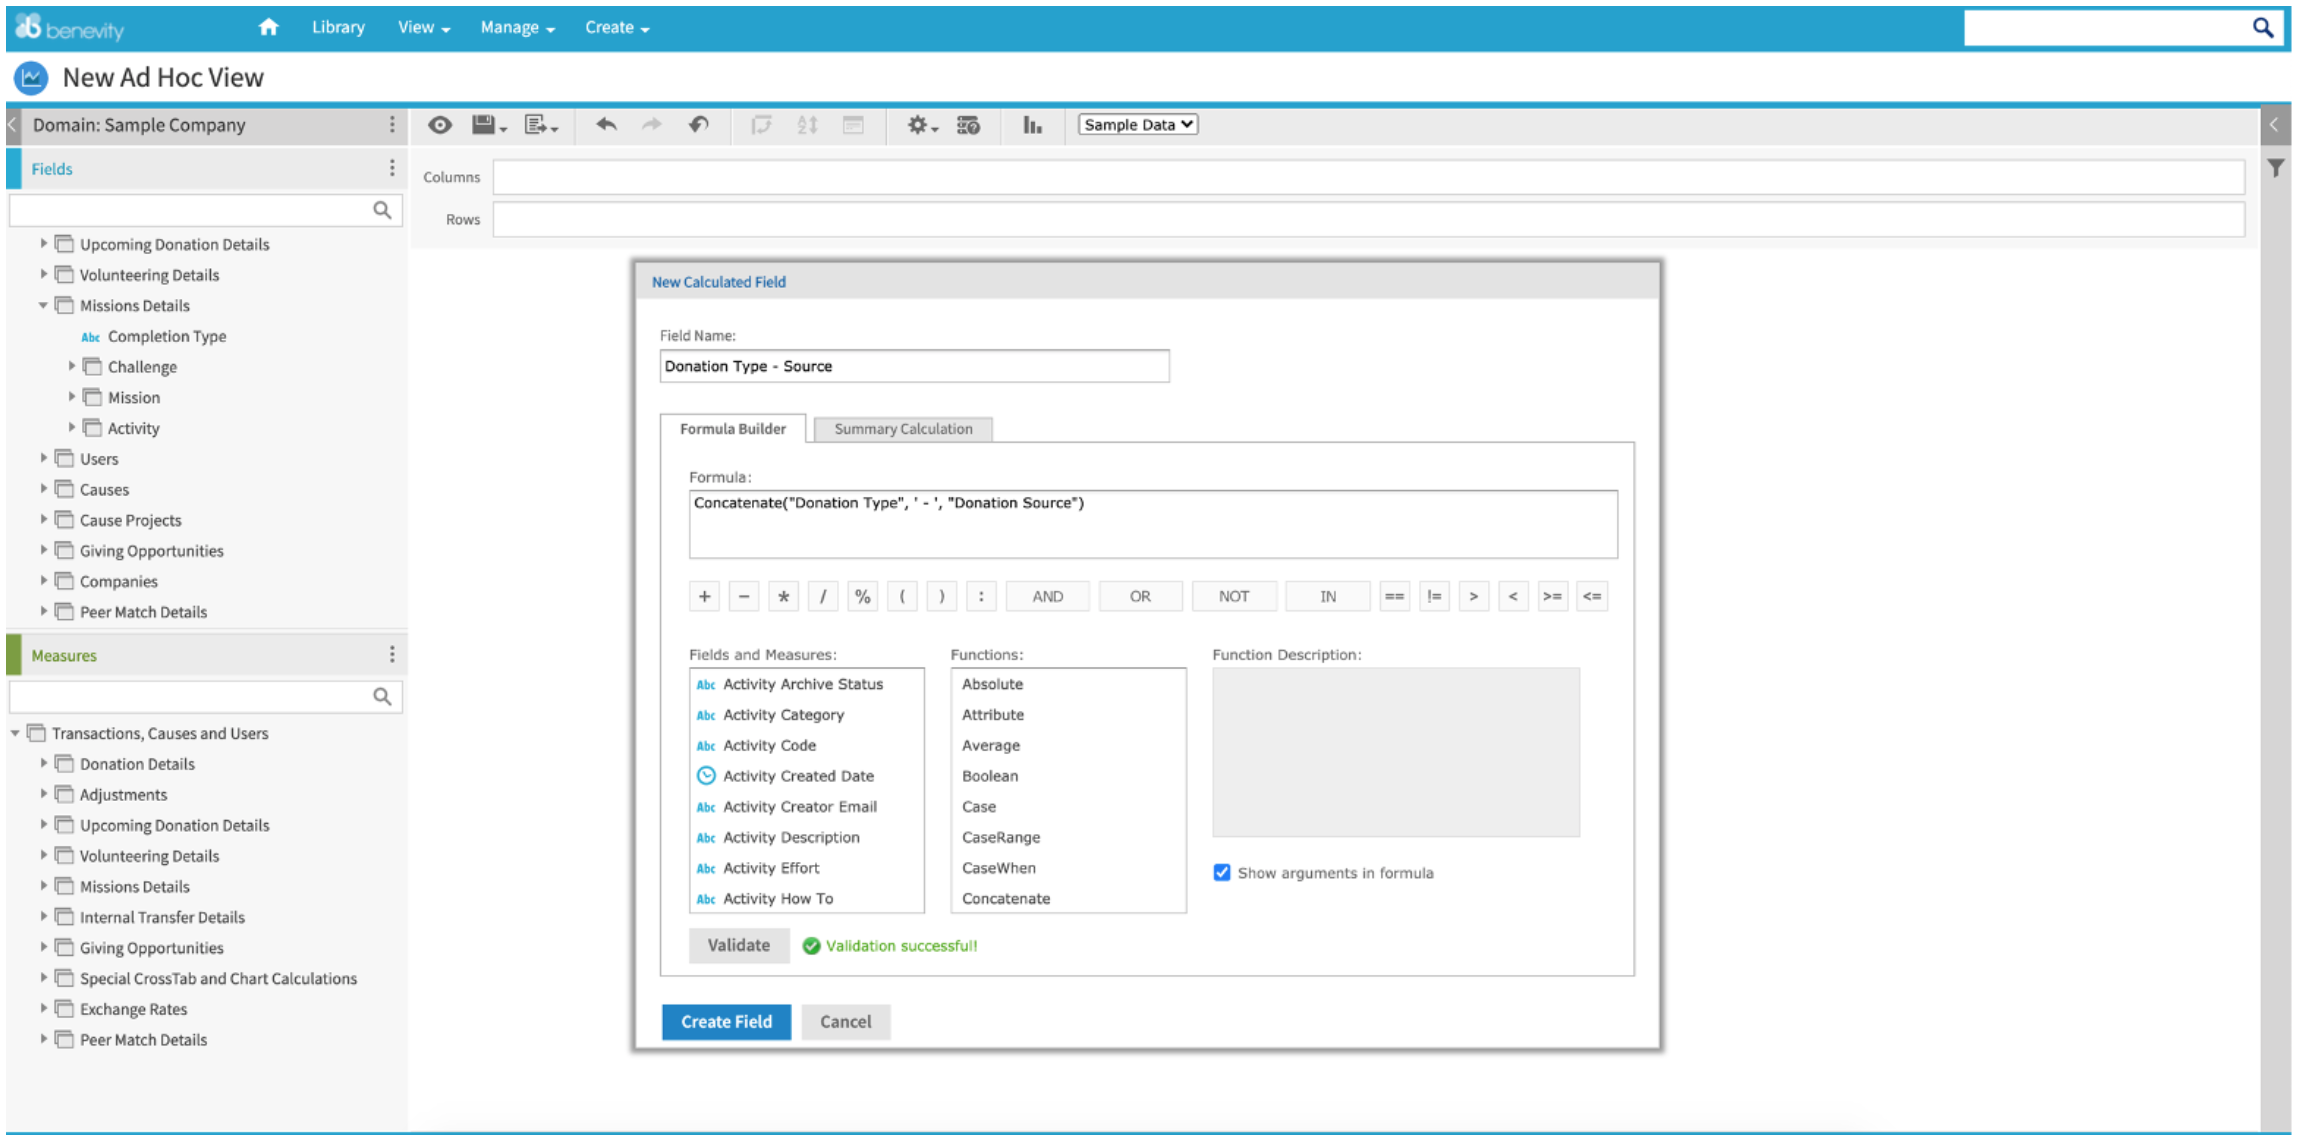The height and width of the screenshot is (1142, 2298).
Task: Open the View menu
Action: point(424,27)
